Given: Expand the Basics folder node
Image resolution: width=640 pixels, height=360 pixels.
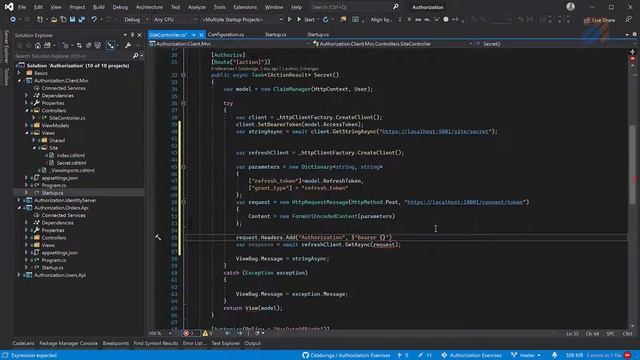Looking at the screenshot, I should [19, 73].
